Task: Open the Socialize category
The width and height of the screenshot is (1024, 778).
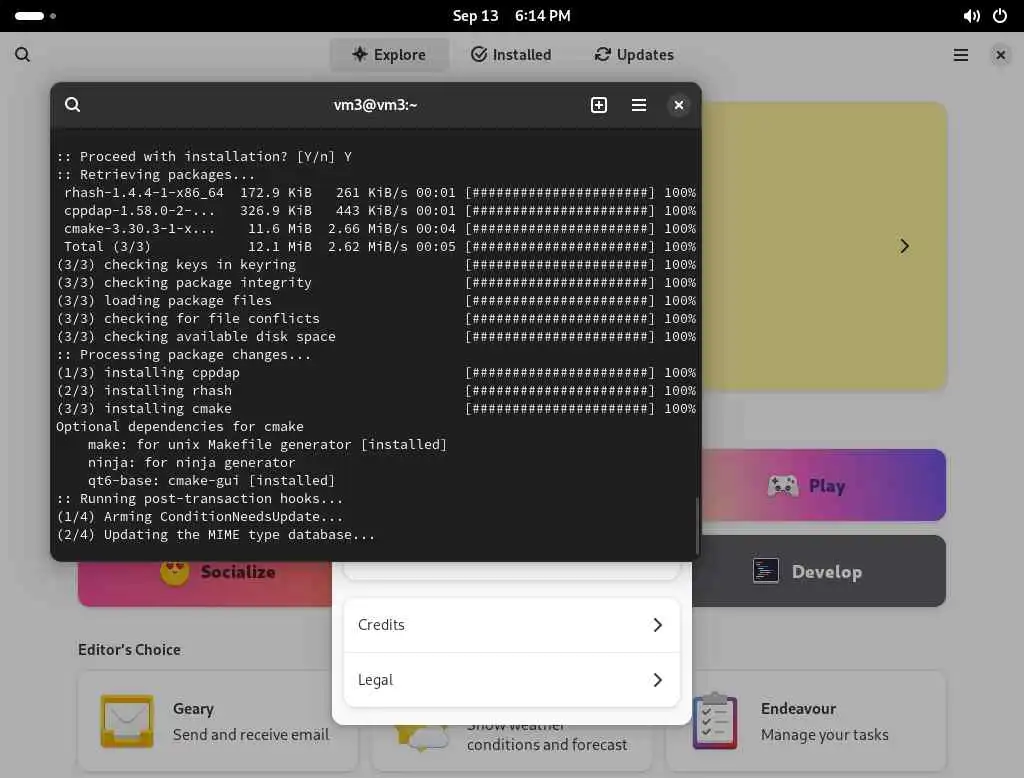Action: pyautogui.click(x=205, y=583)
